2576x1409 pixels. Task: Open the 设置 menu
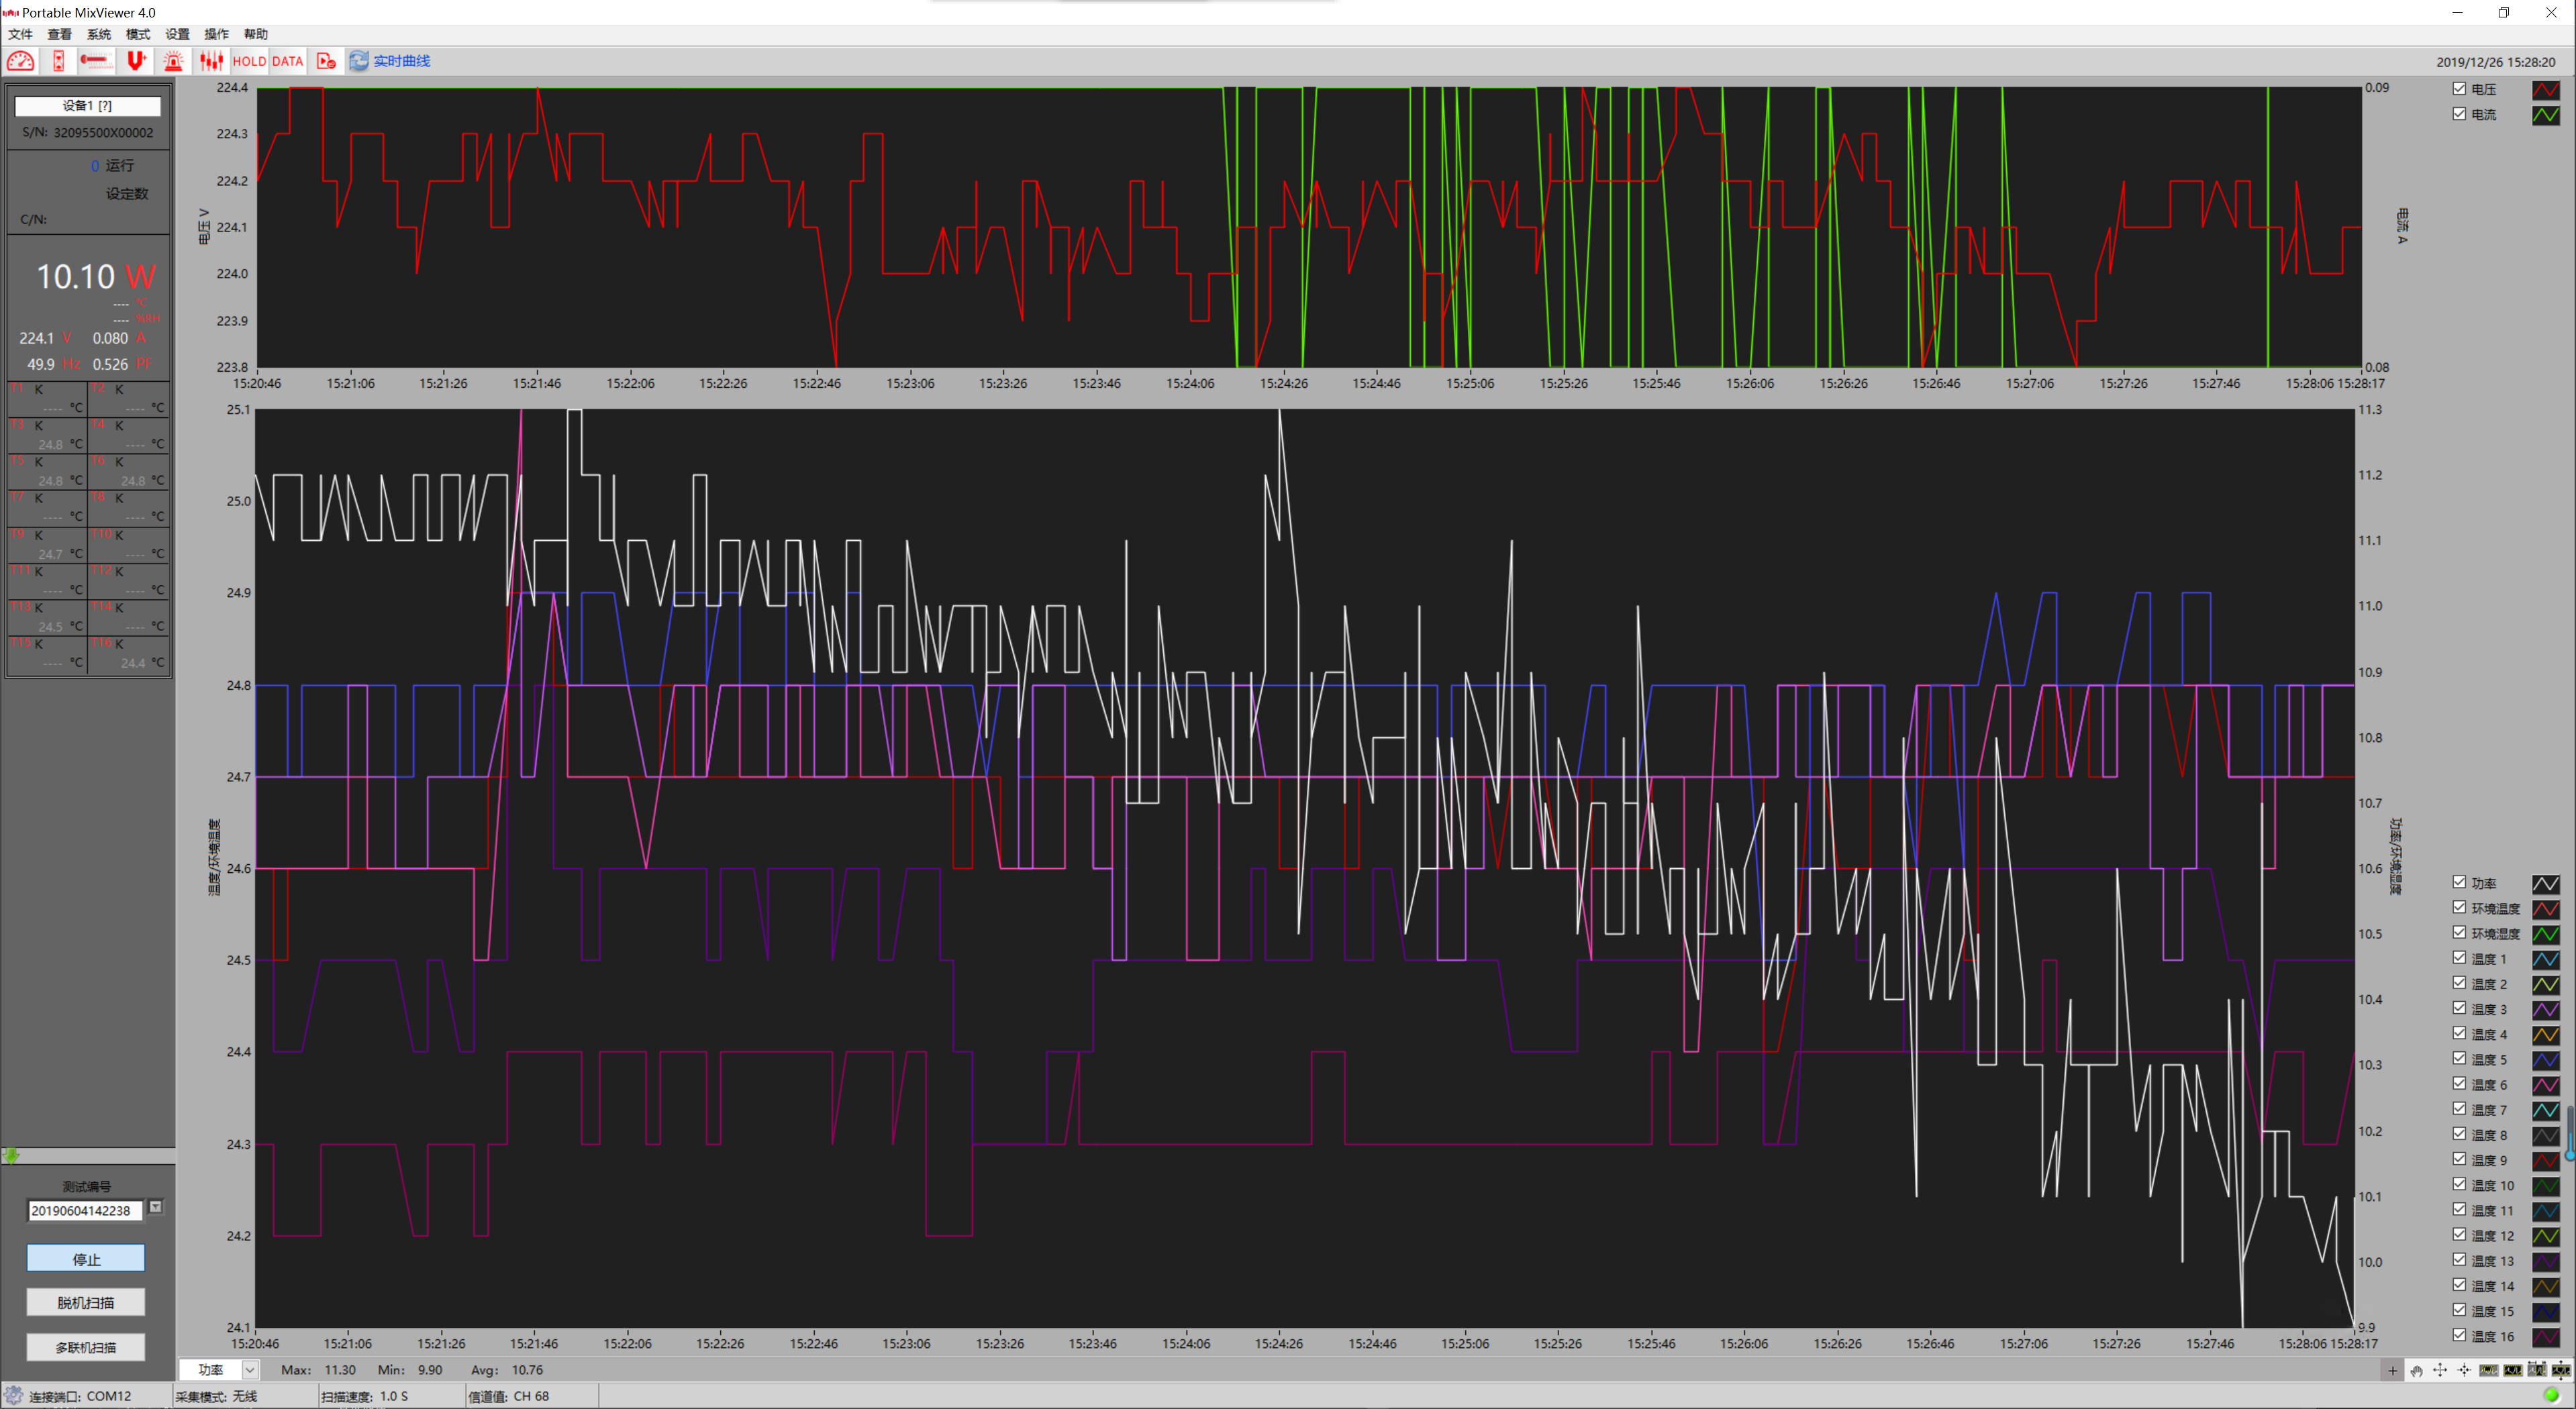177,34
